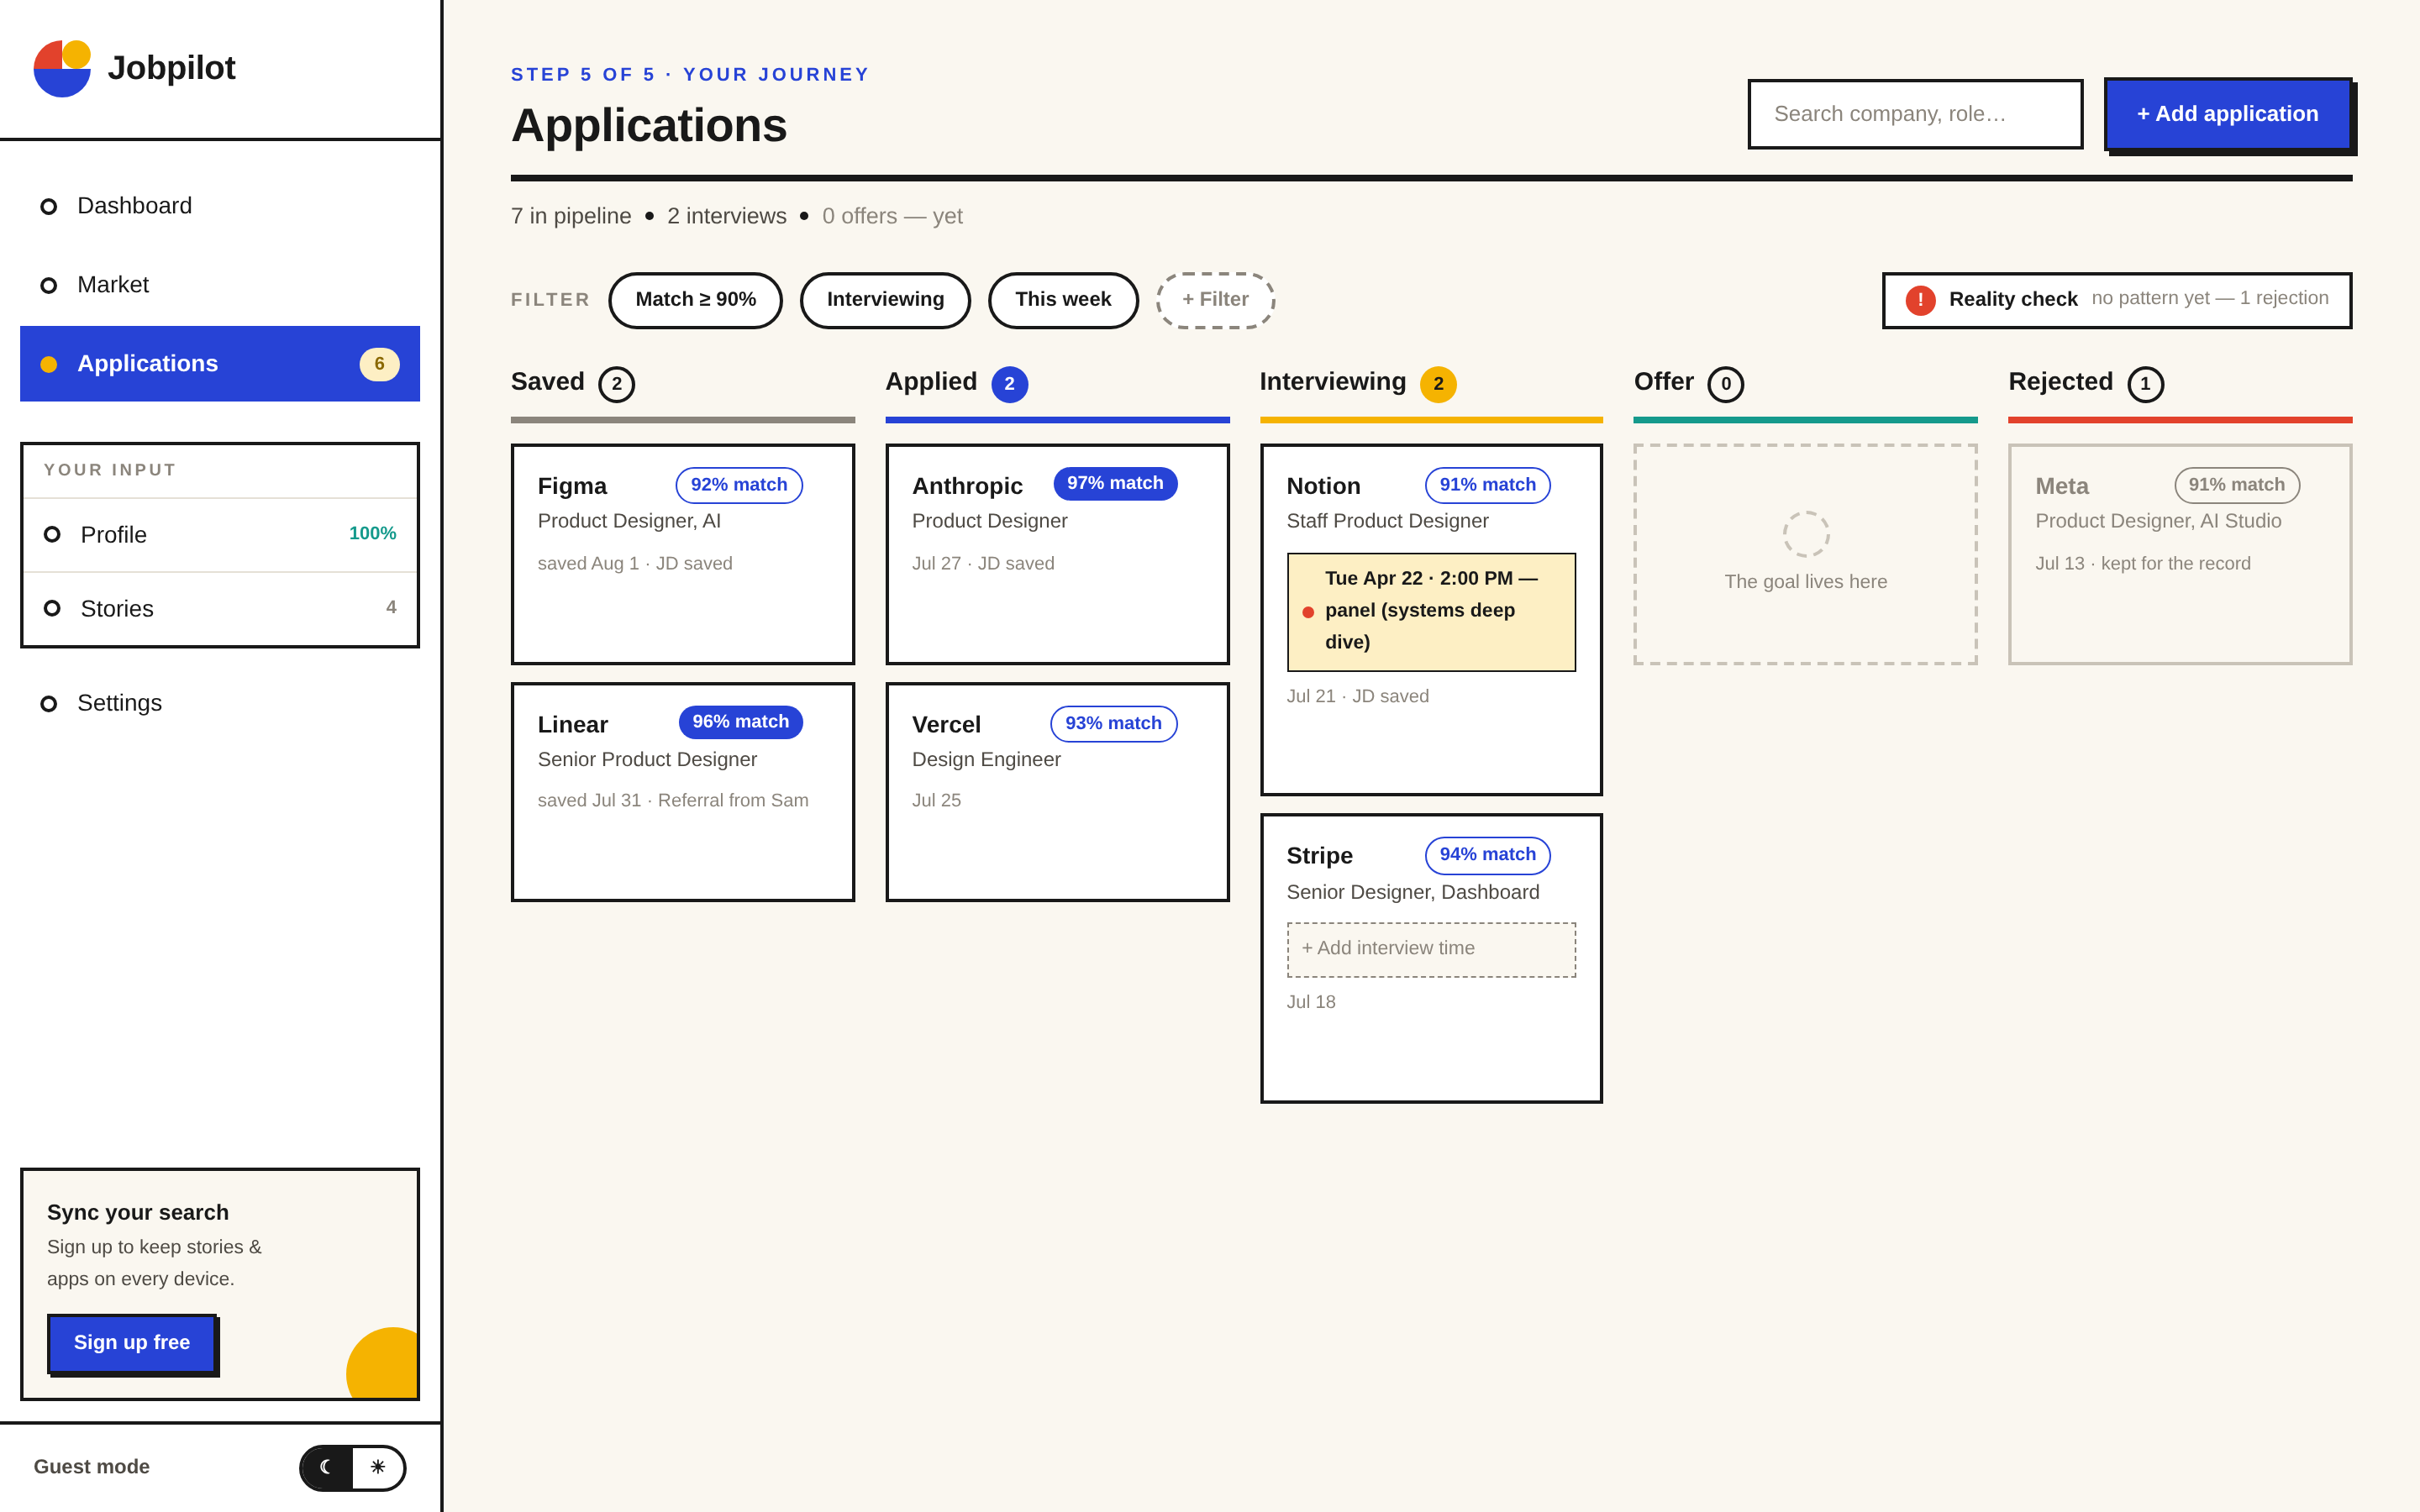Click the Interviewing column count badge
Image resolution: width=2420 pixels, height=1512 pixels.
(1438, 384)
